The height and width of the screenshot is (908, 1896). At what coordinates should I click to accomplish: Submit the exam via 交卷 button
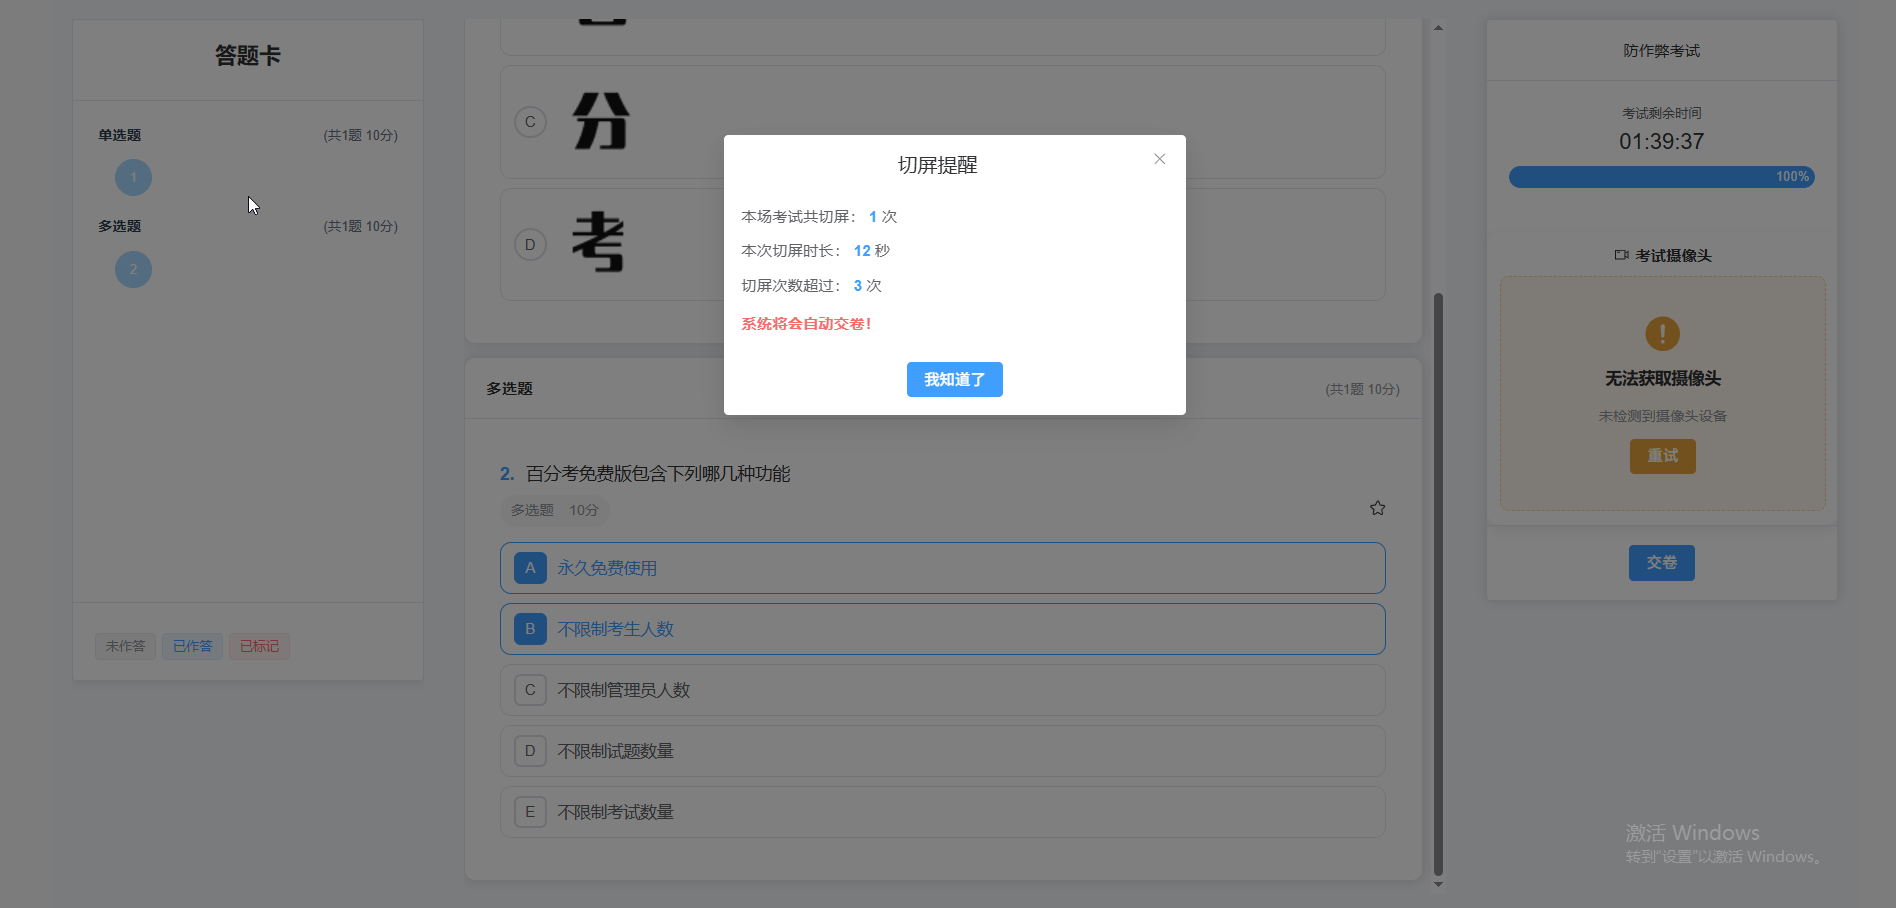pos(1661,563)
